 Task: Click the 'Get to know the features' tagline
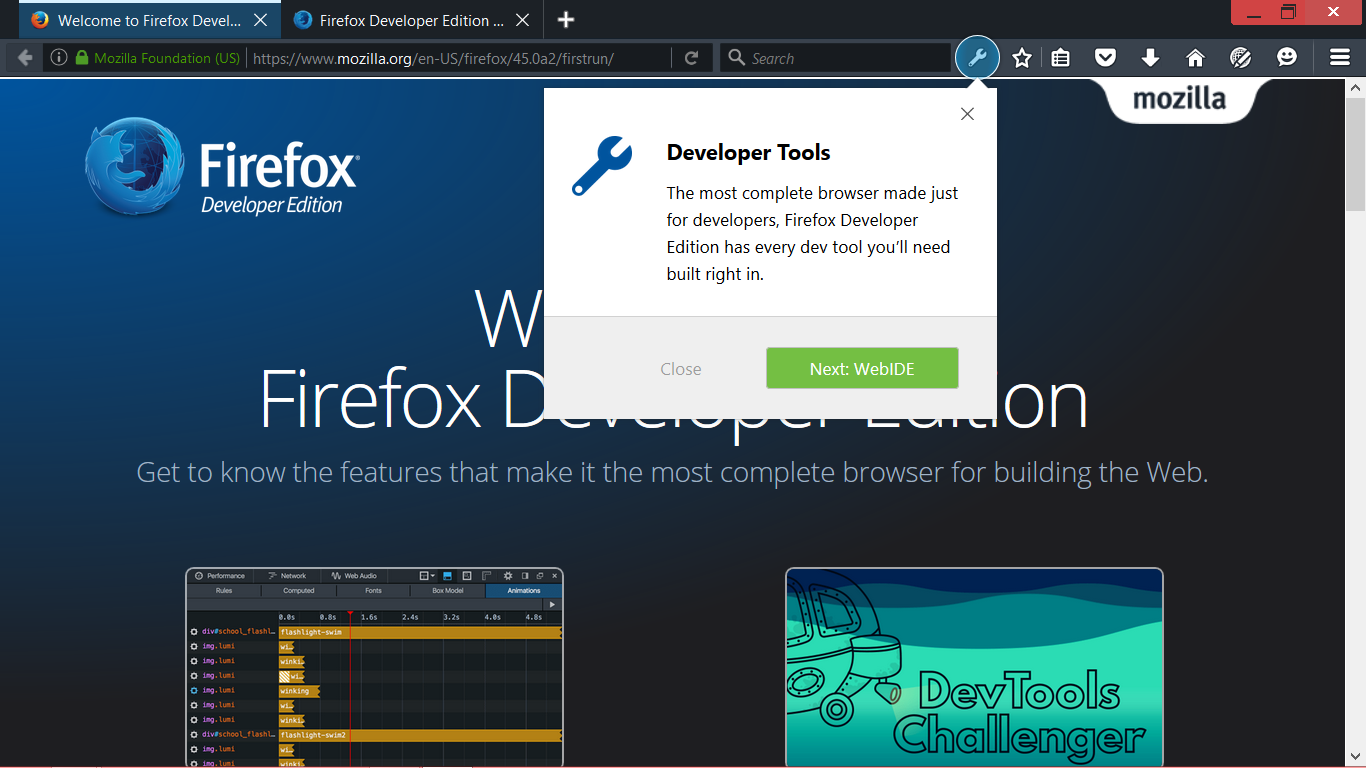point(672,471)
